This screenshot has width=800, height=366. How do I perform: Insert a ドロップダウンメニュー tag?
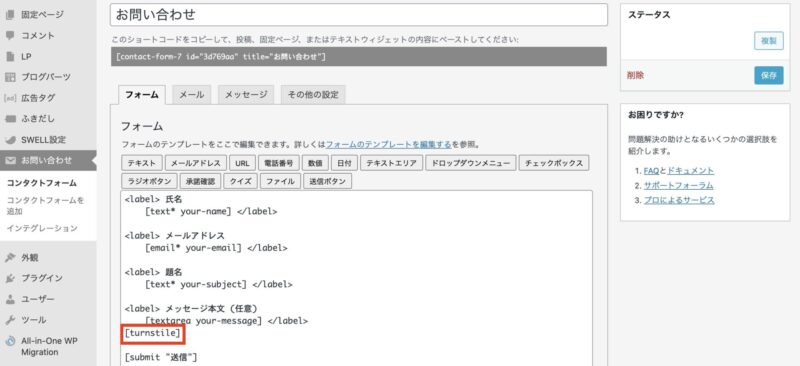point(470,163)
